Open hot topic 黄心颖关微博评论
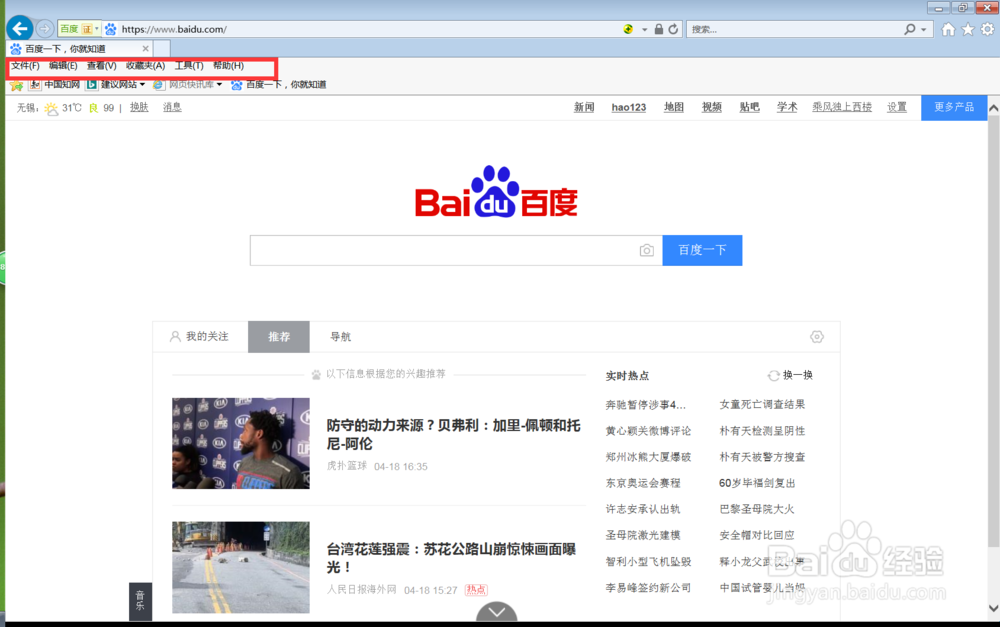 (x=648, y=431)
